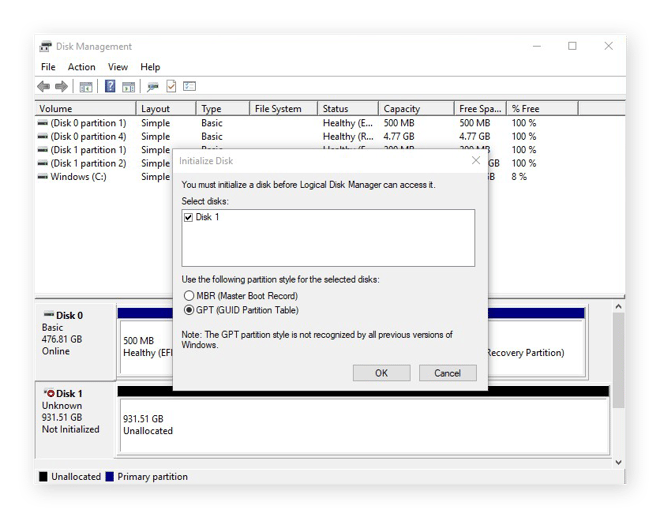Click the black Unallocated legend swatch

[43, 477]
